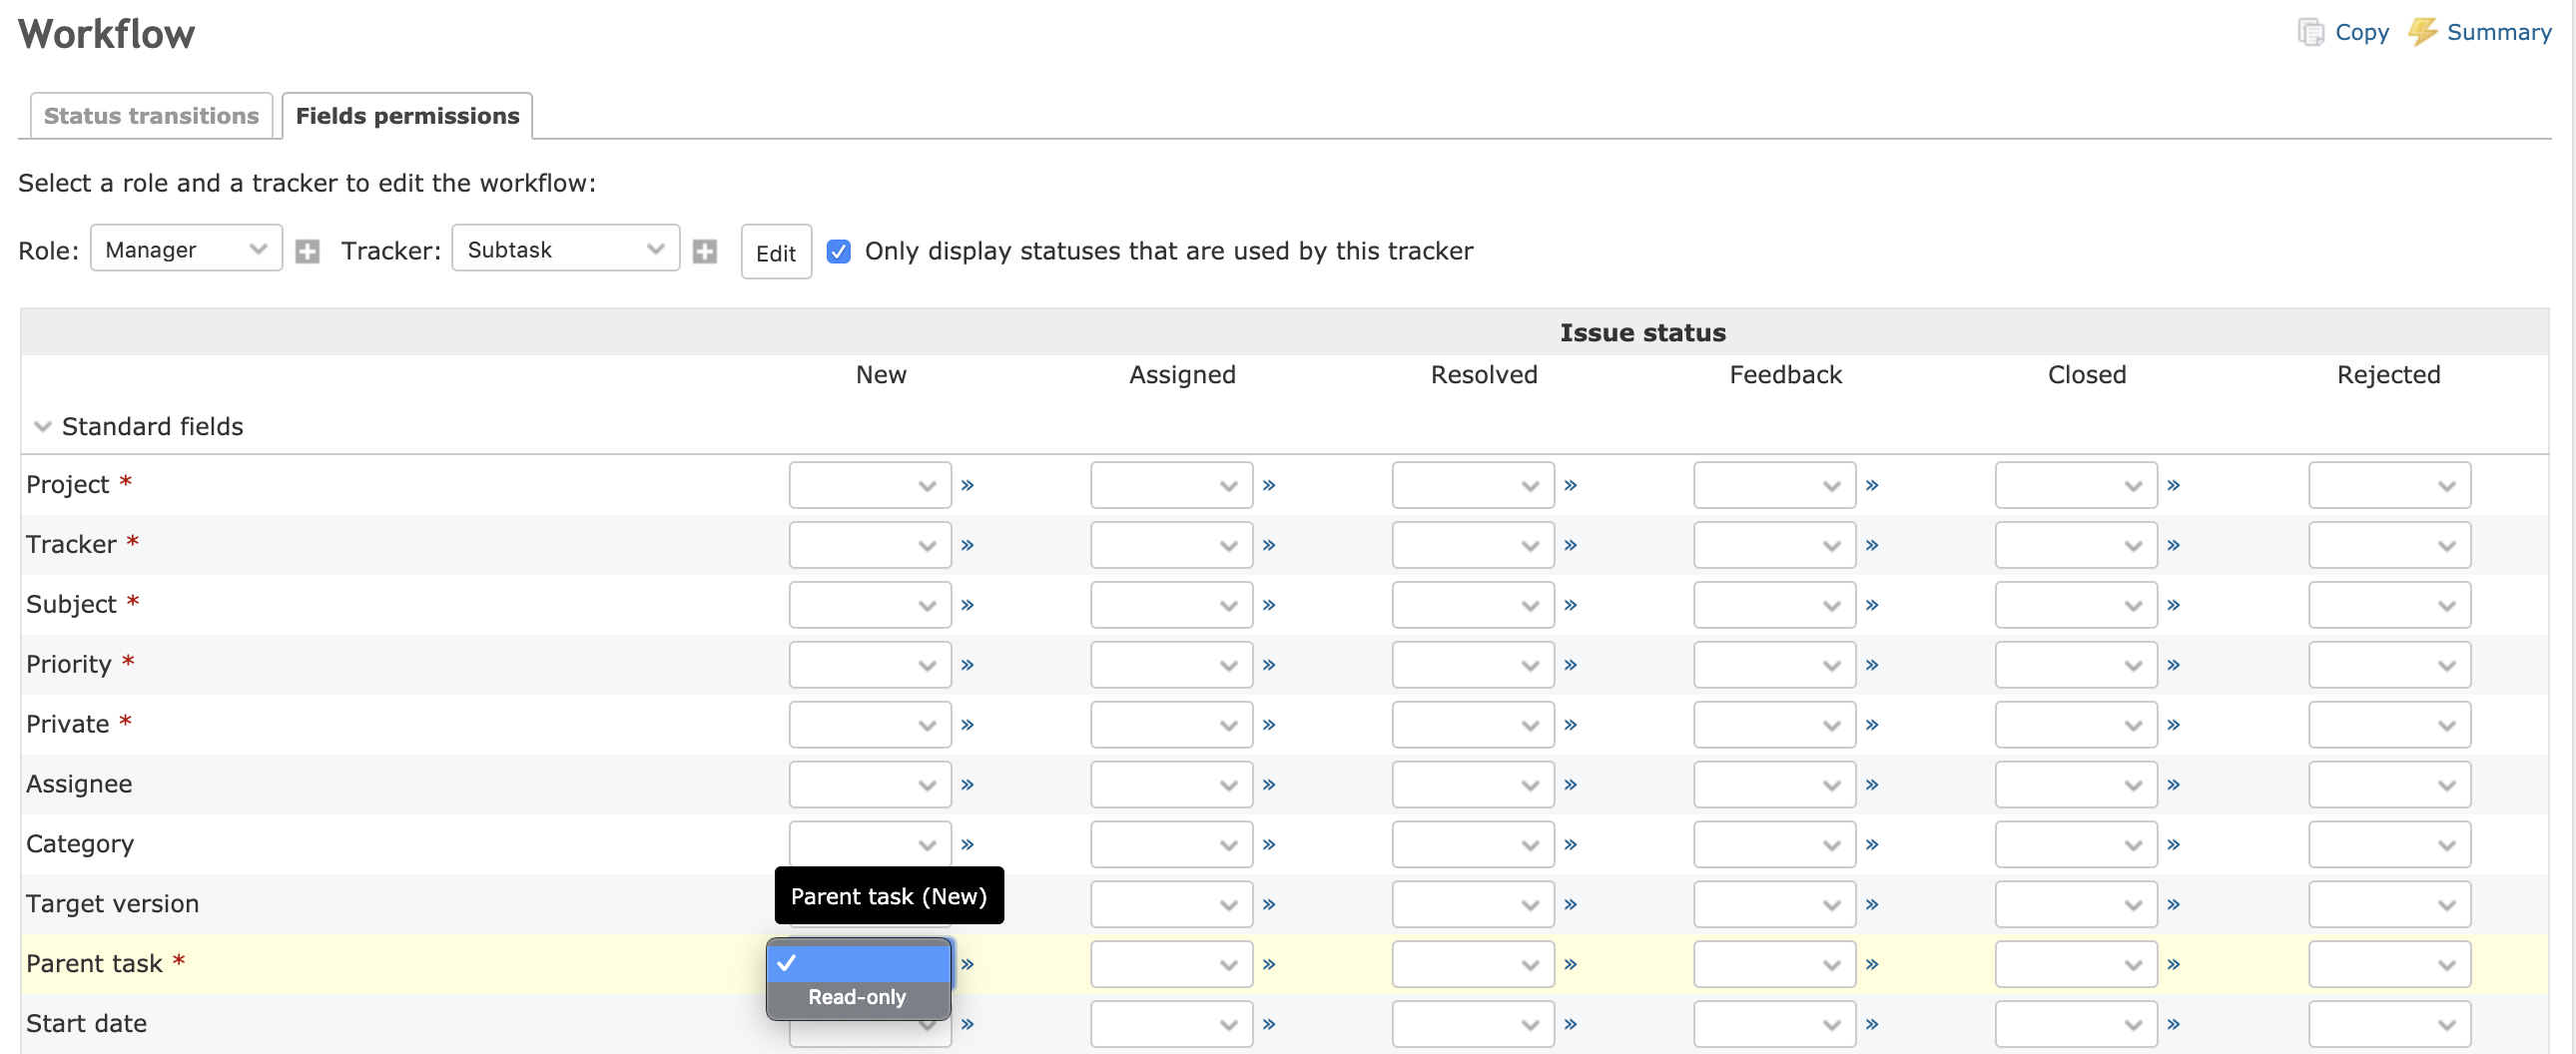Click the Rejected status column header
This screenshot has height=1054, width=2576.
[2388, 375]
